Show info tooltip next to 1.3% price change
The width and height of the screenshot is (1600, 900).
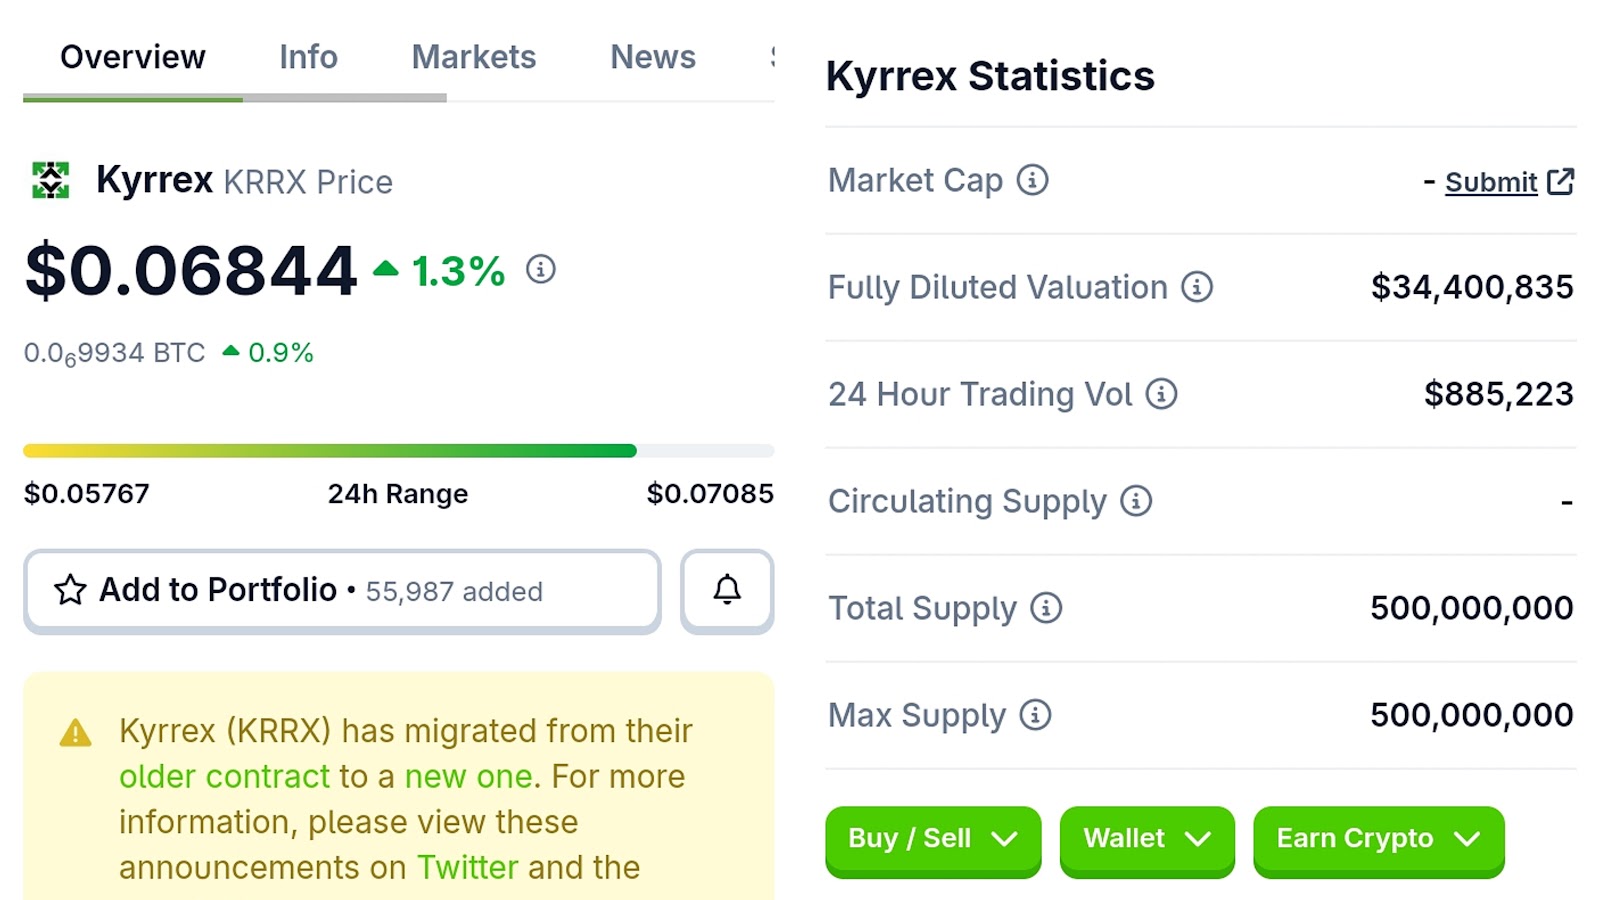point(541,269)
